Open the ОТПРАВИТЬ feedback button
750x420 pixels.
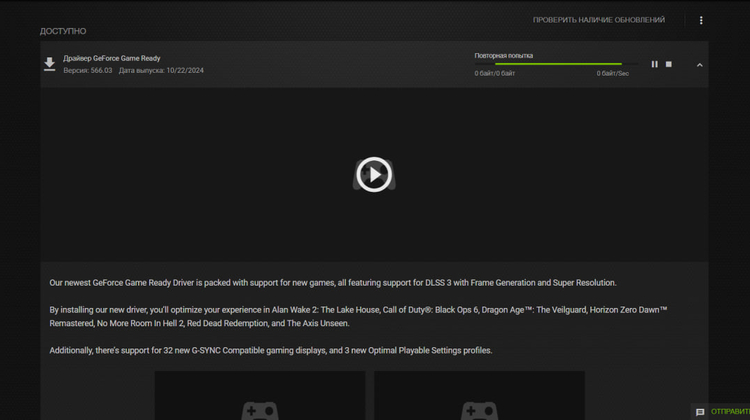(x=730, y=411)
